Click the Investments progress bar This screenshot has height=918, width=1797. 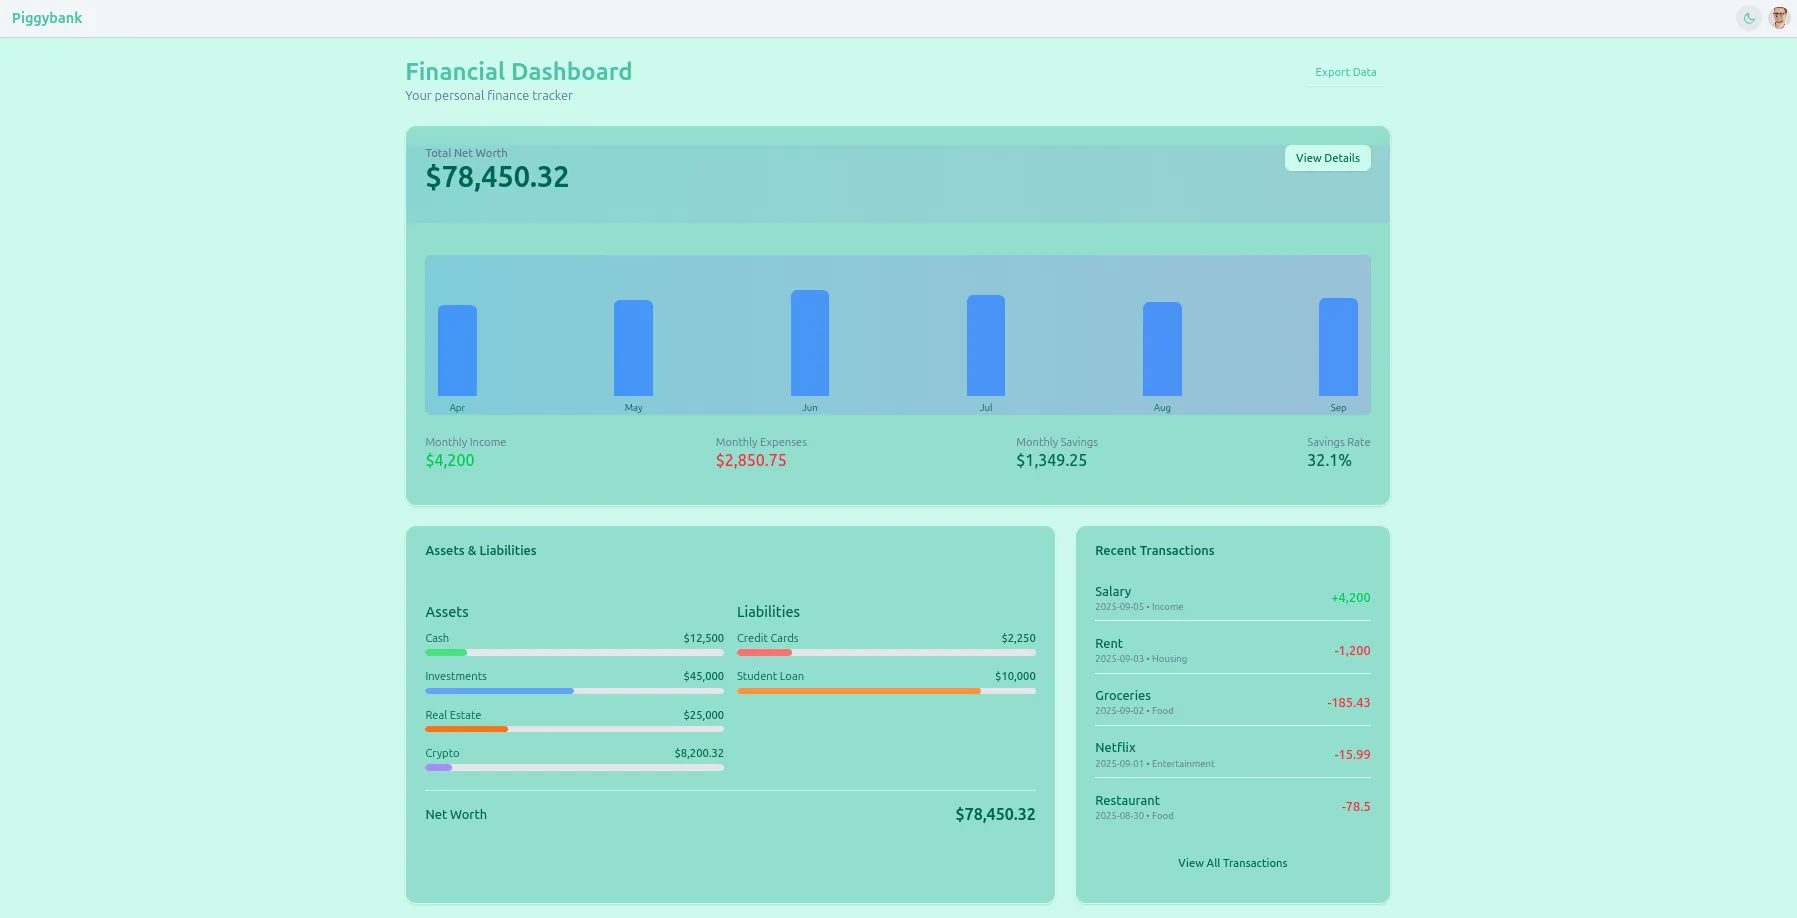click(x=574, y=691)
